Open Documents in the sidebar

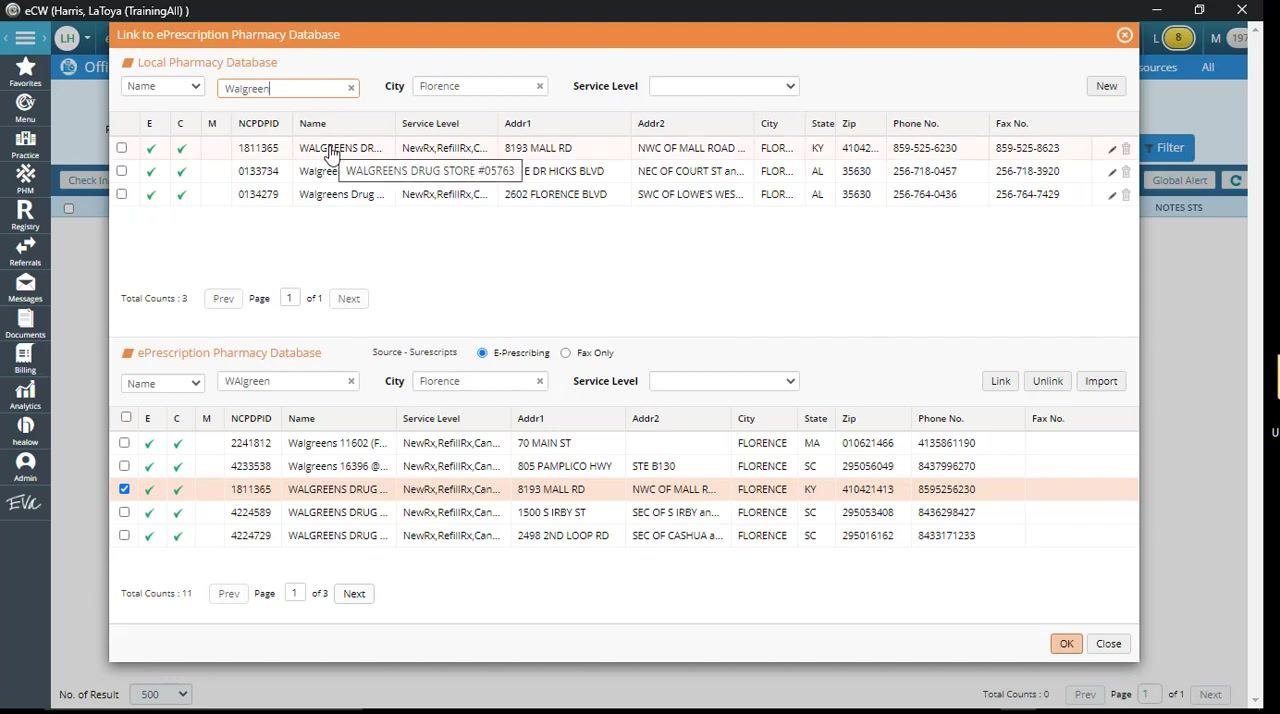click(25, 324)
